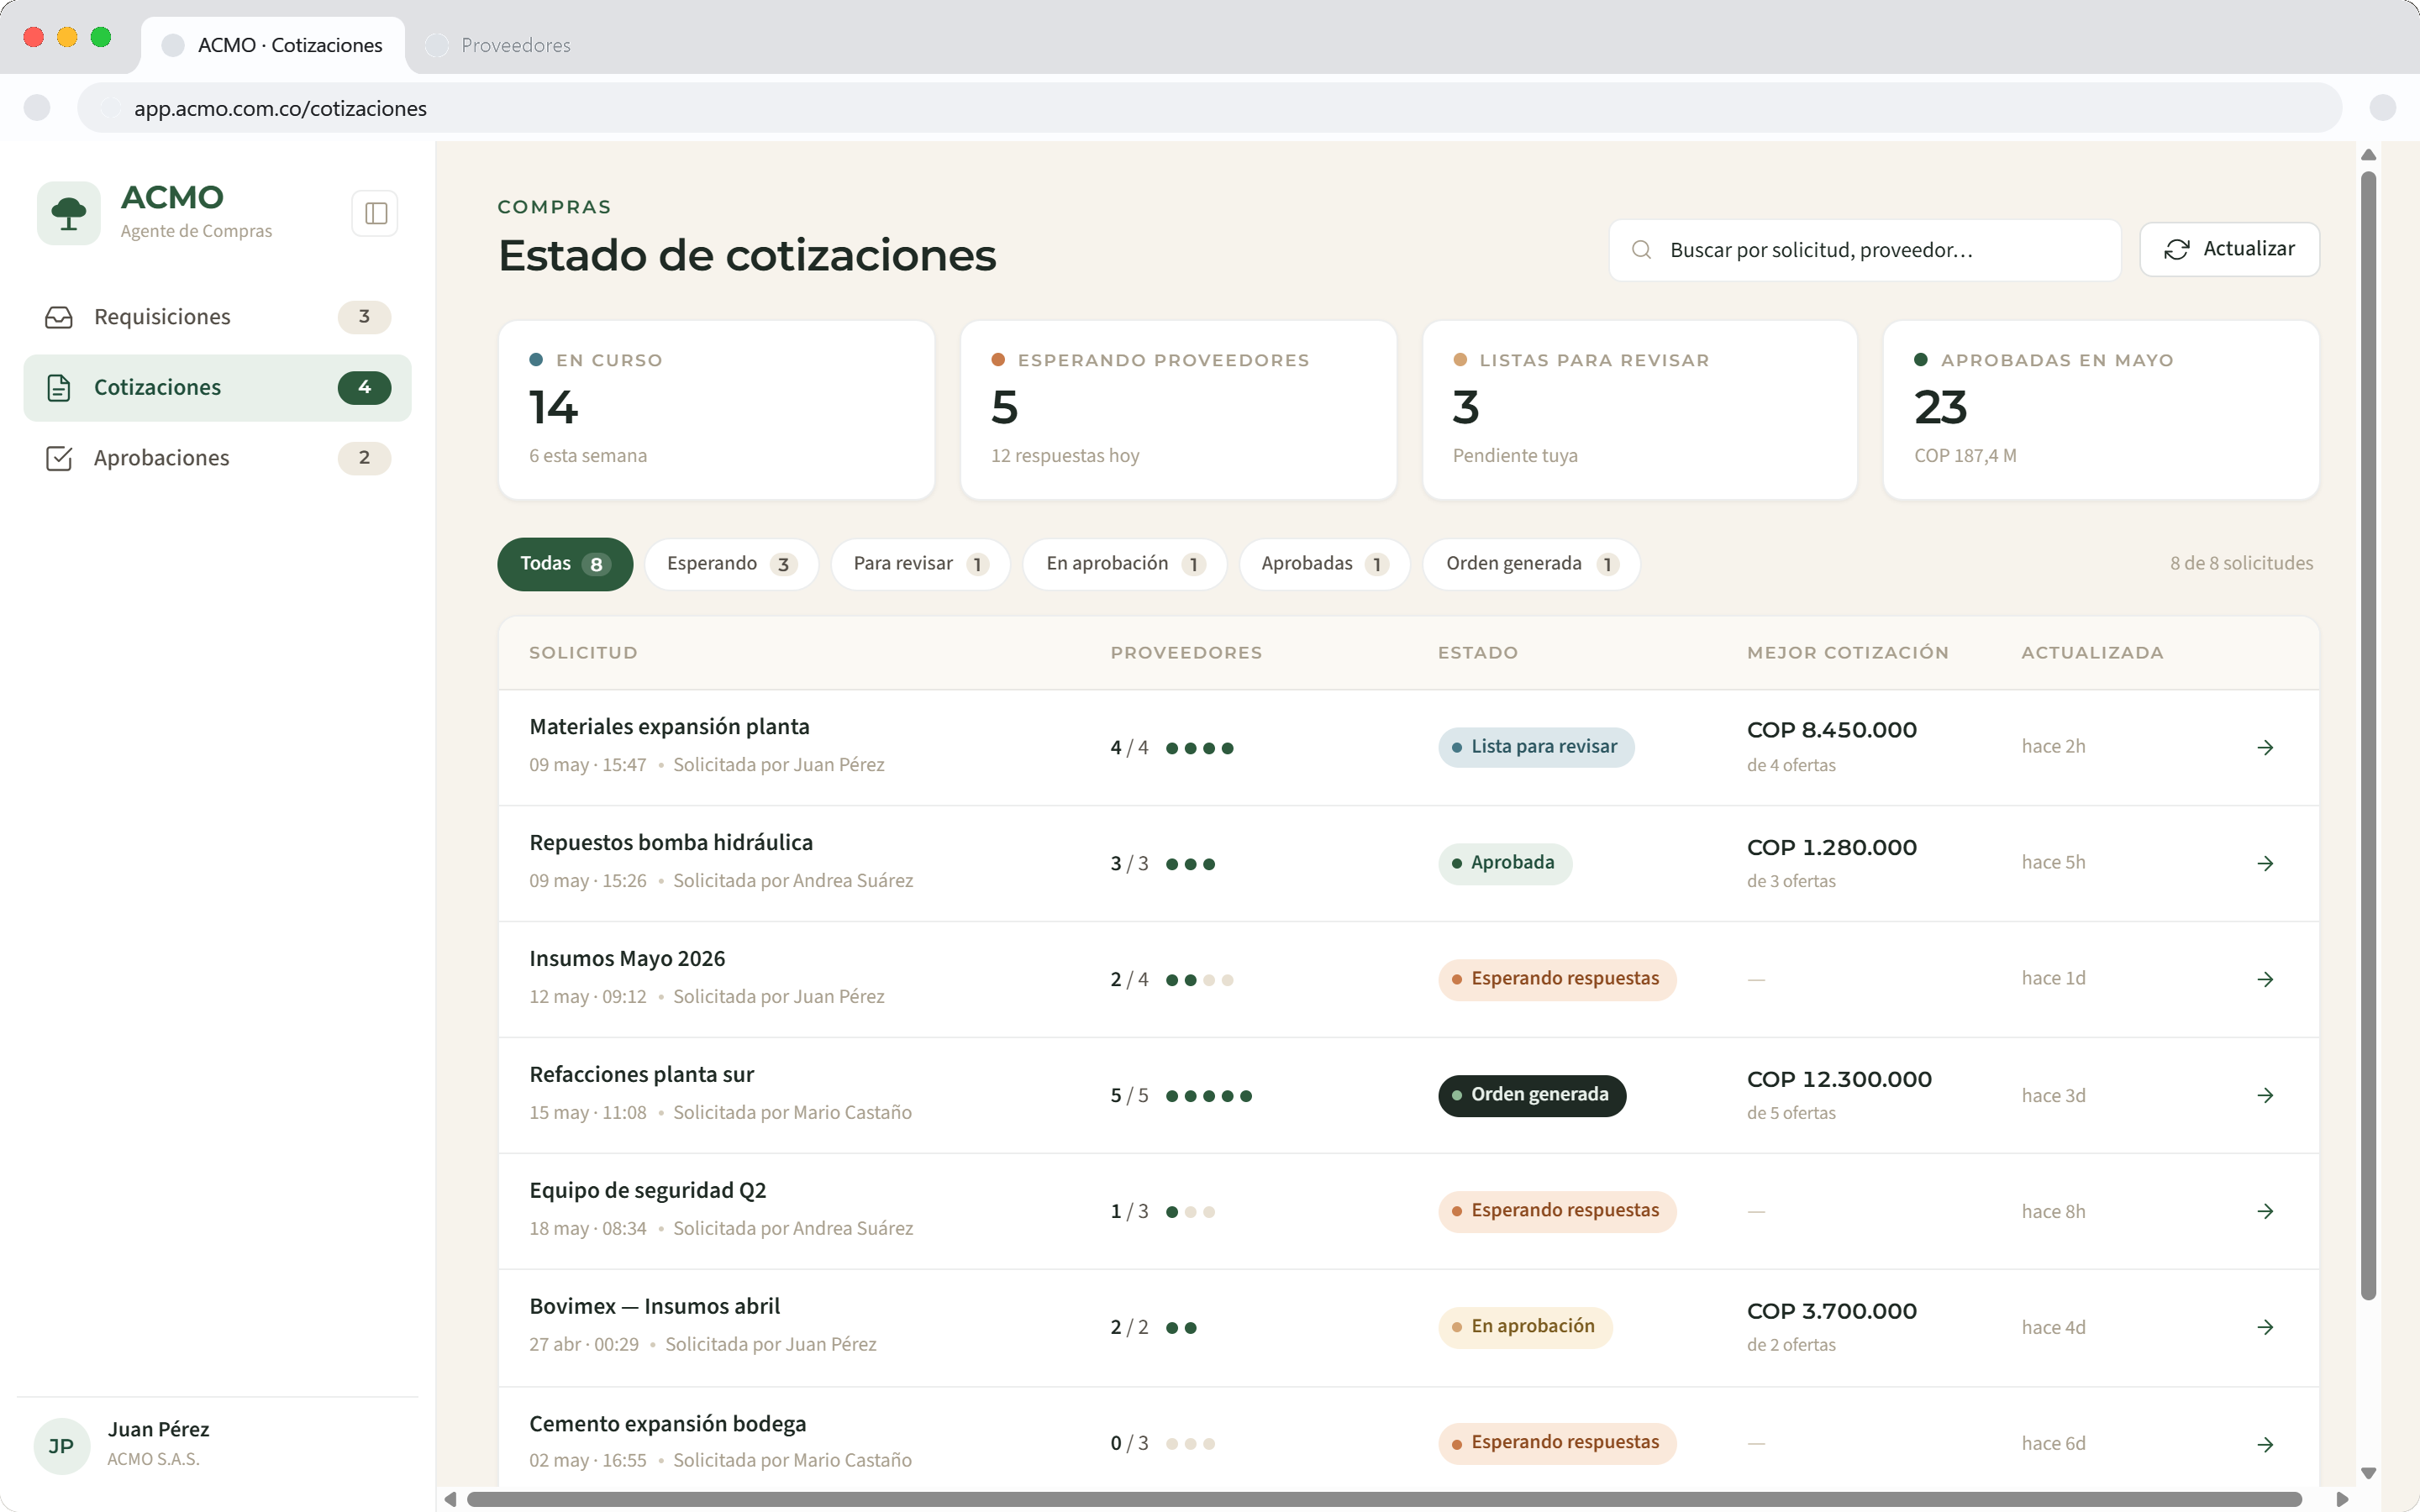Click provider dots for Refacciones planta sur
The height and width of the screenshot is (1512, 2420).
click(1208, 1096)
